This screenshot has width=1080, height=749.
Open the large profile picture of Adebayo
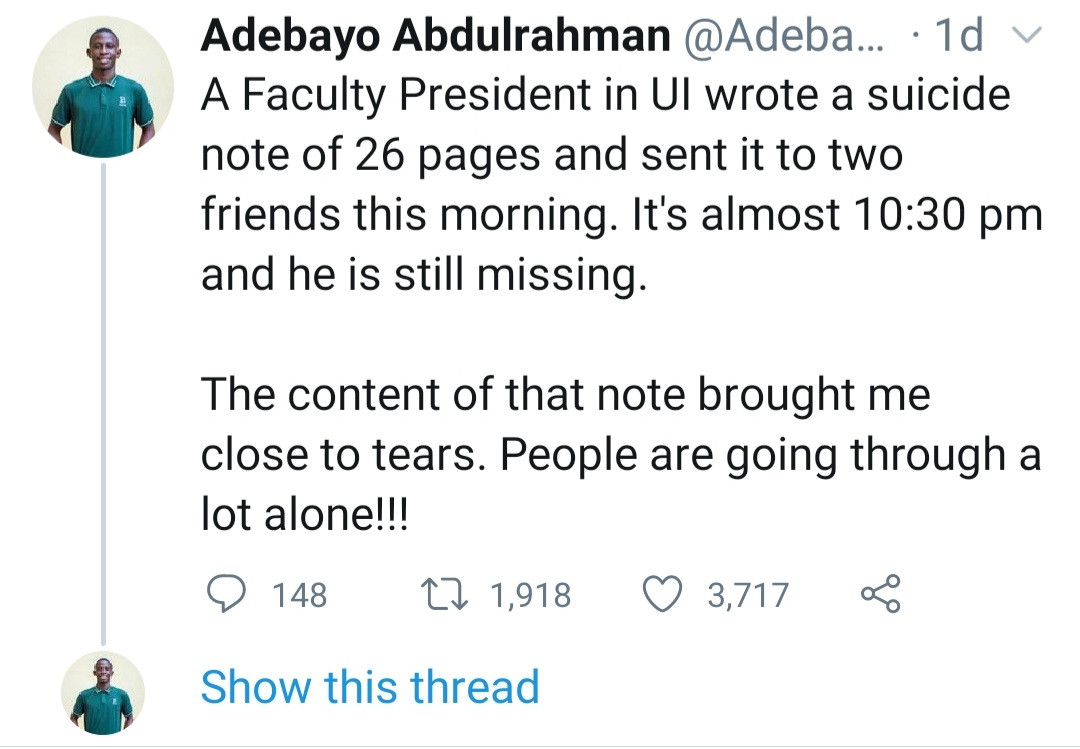[102, 86]
